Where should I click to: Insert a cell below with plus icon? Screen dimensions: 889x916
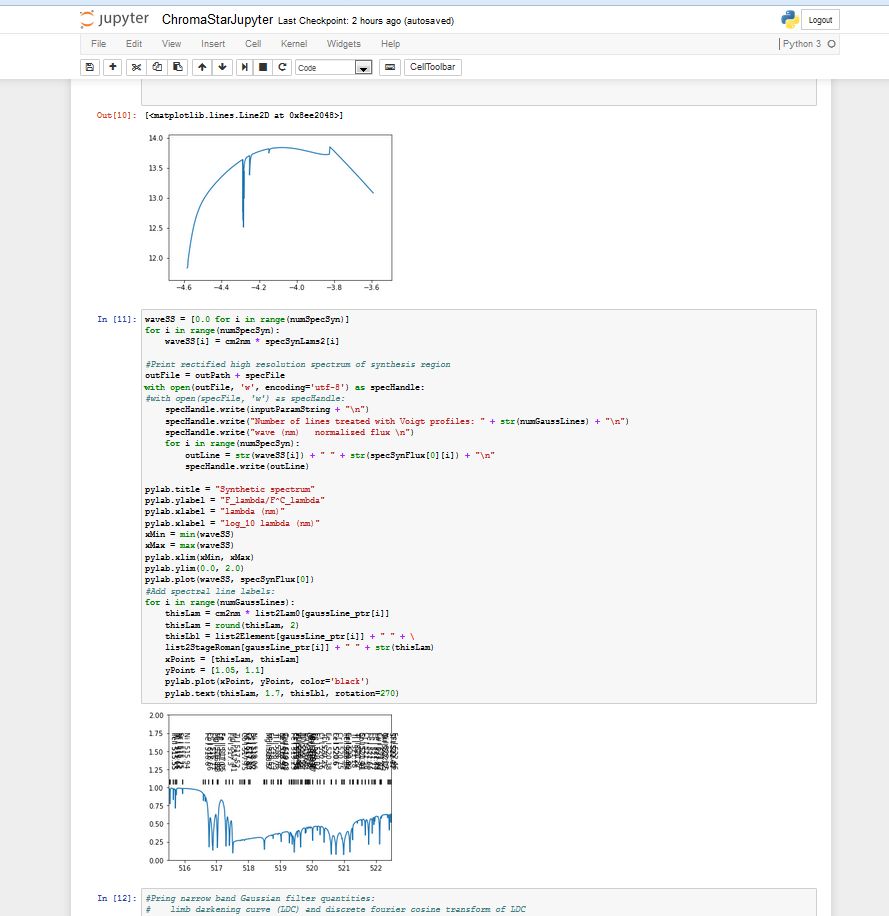point(113,67)
